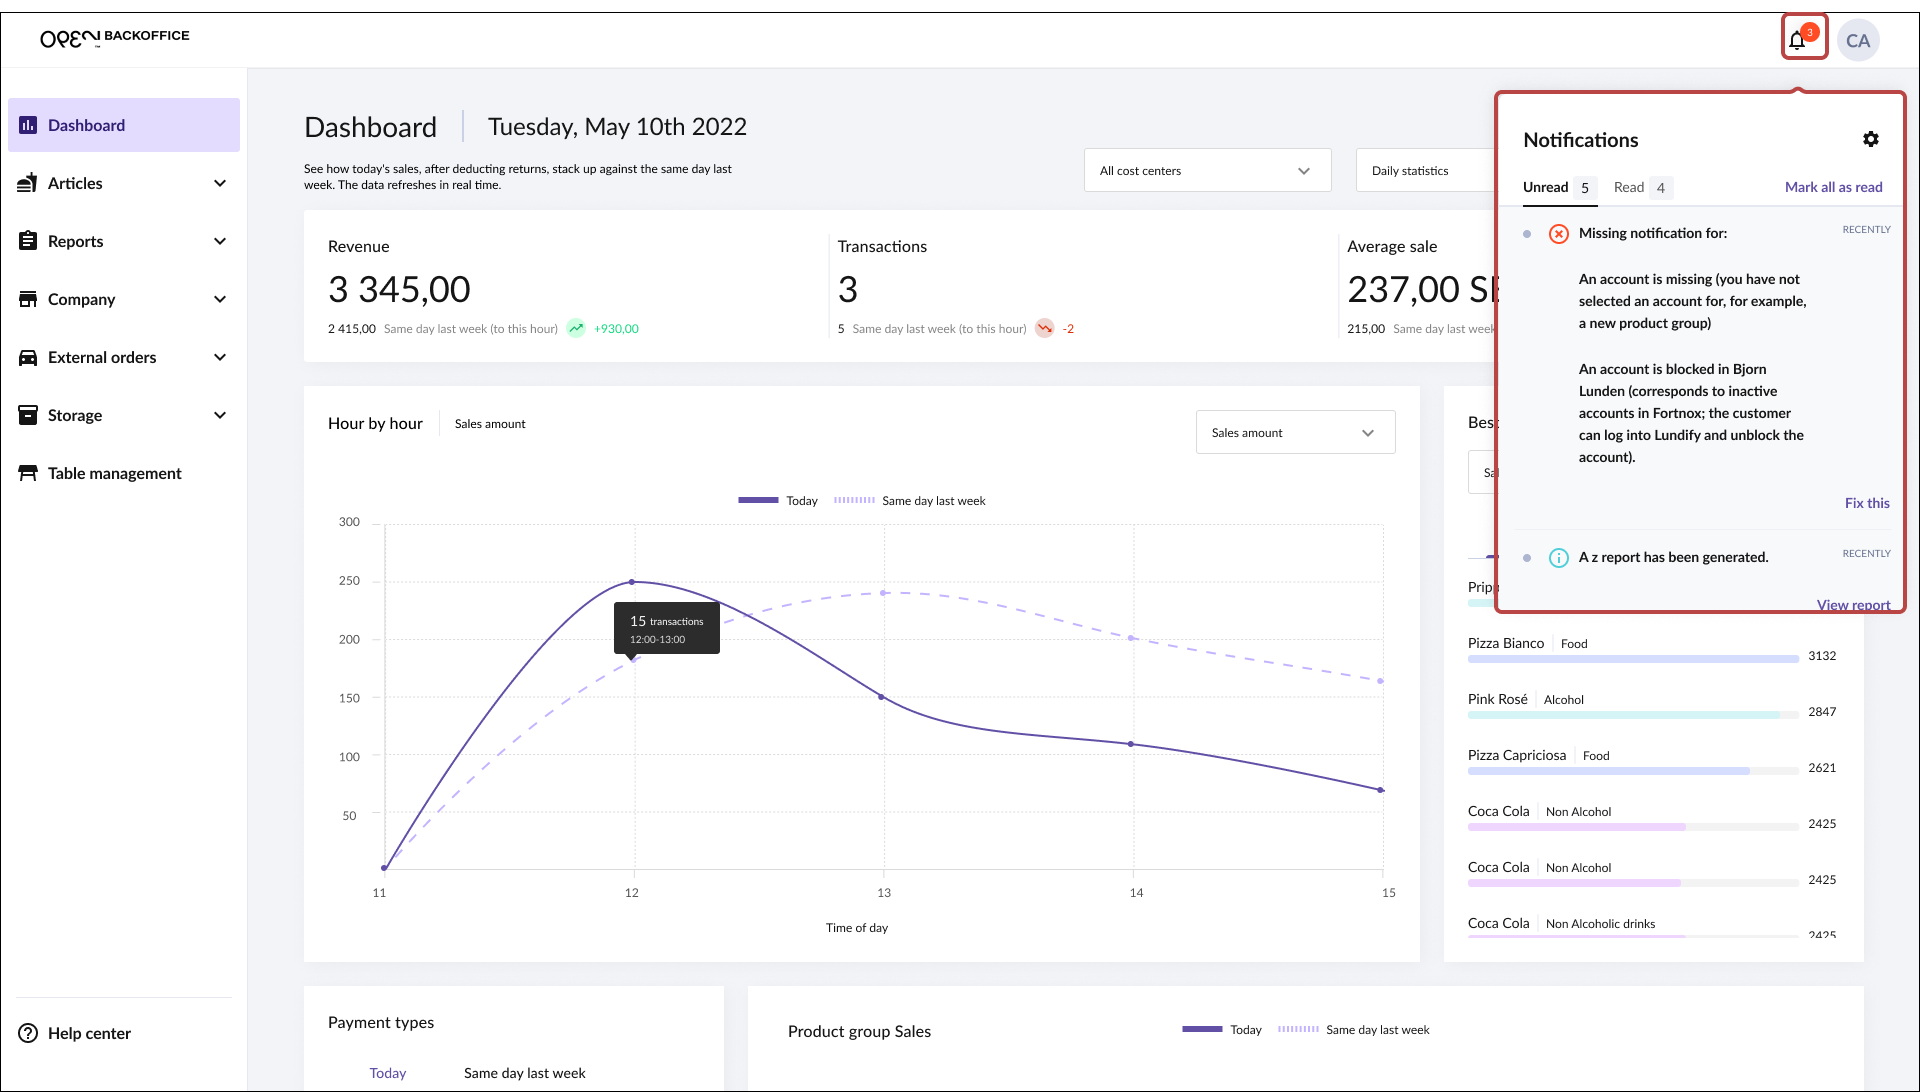The width and height of the screenshot is (1927, 1092).
Task: Click the CA user avatar
Action: click(x=1857, y=41)
